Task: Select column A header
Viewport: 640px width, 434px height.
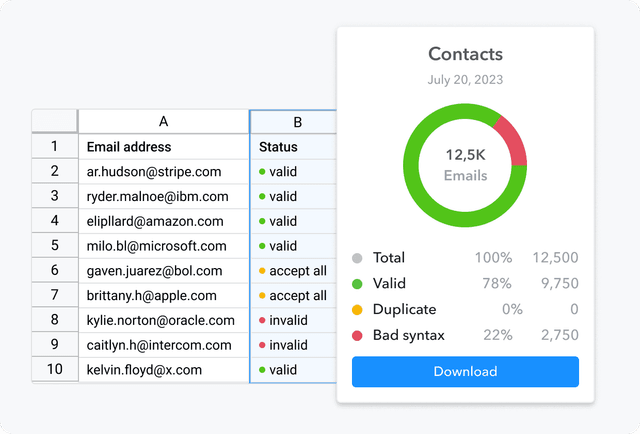Action: tap(164, 121)
